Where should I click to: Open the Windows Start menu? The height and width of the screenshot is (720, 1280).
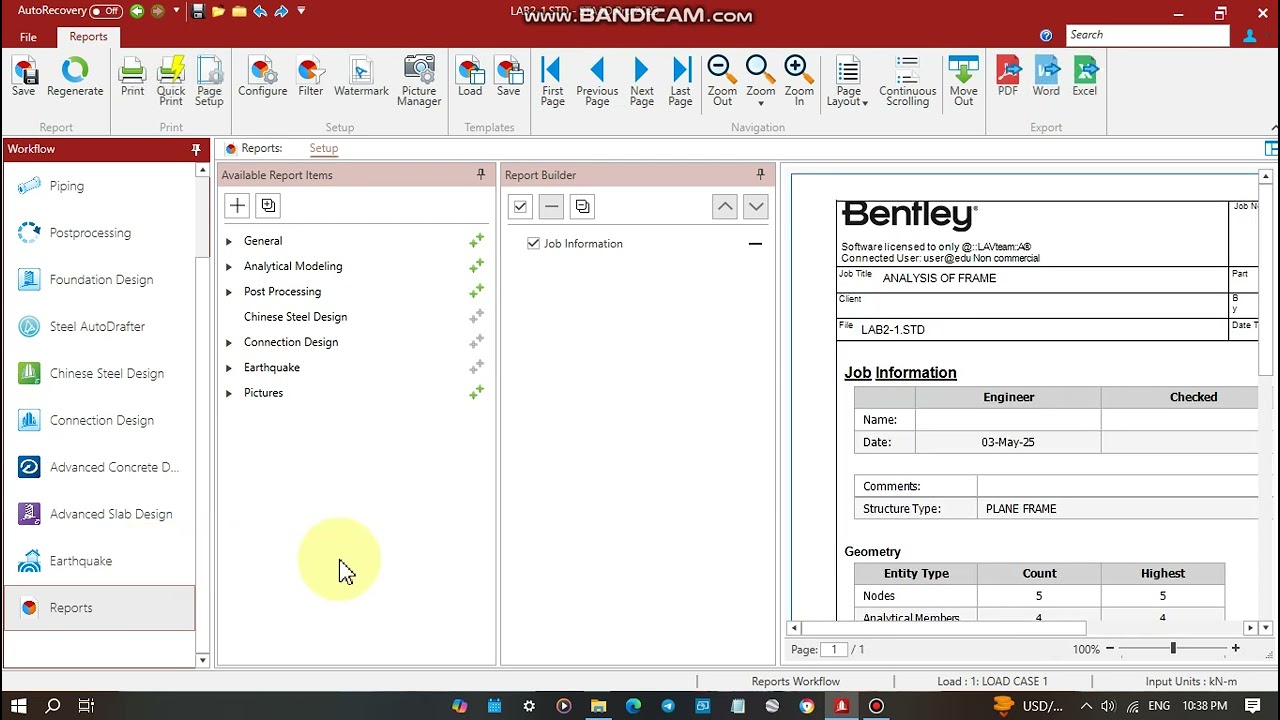pos(19,706)
